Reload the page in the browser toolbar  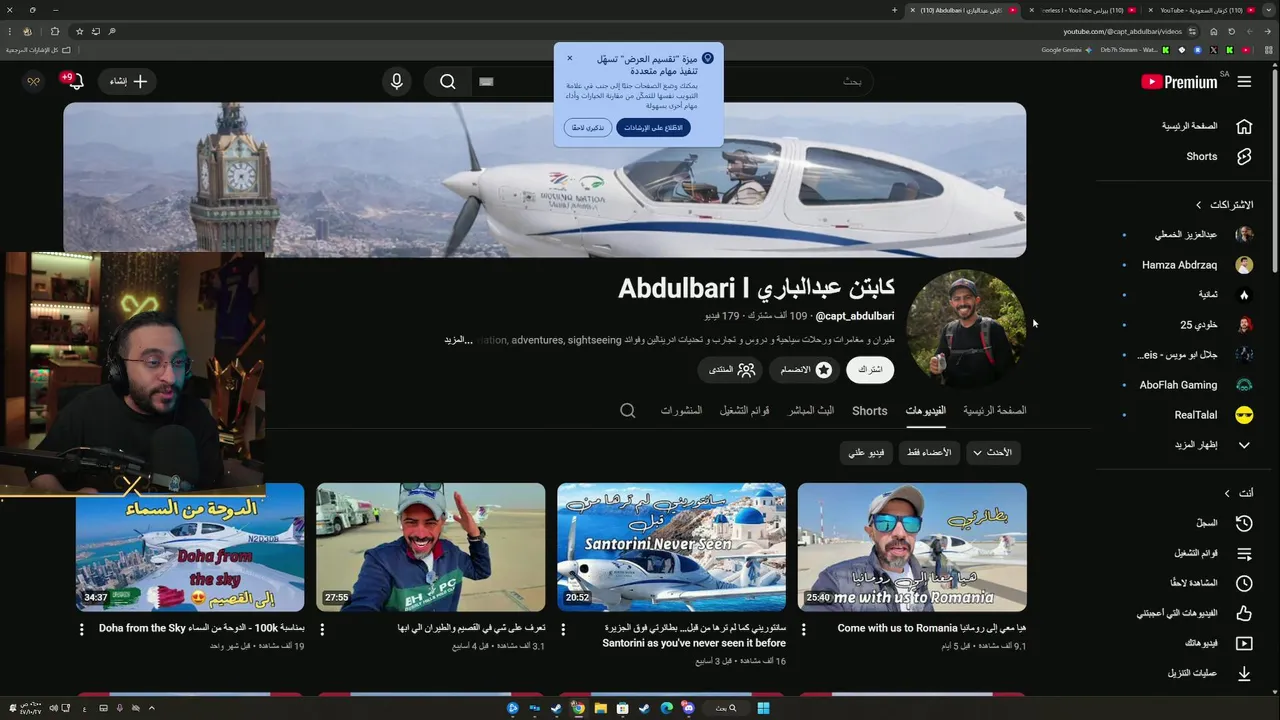pyautogui.click(x=1230, y=31)
